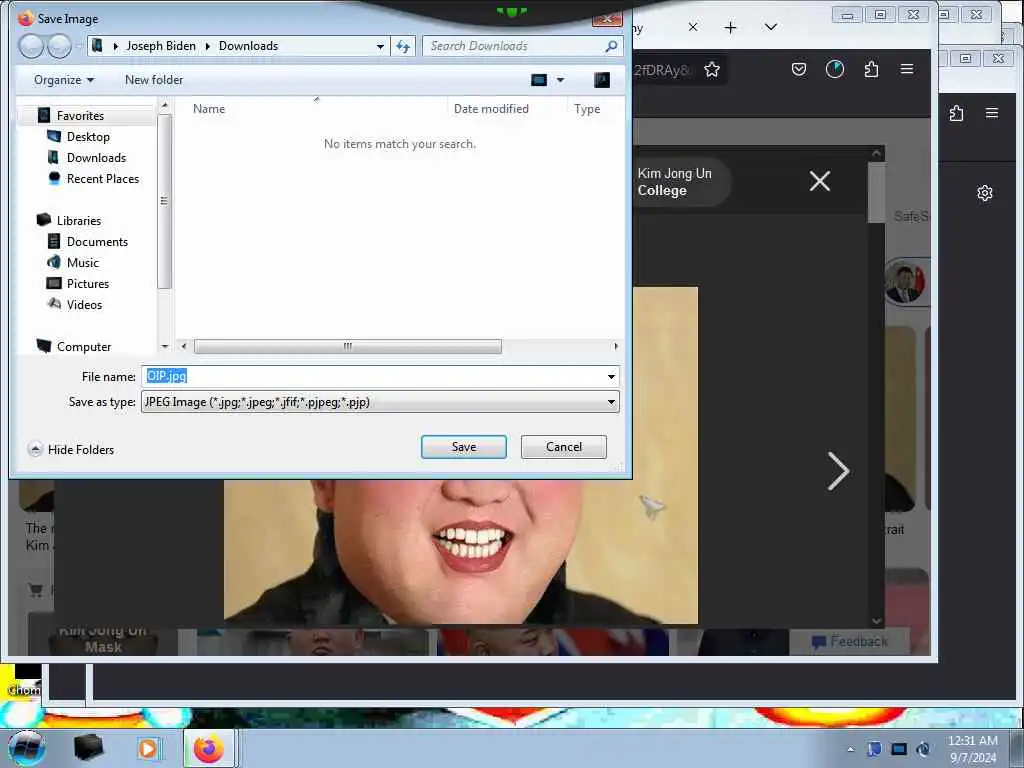Select Music library
The width and height of the screenshot is (1024, 768).
click(x=82, y=263)
